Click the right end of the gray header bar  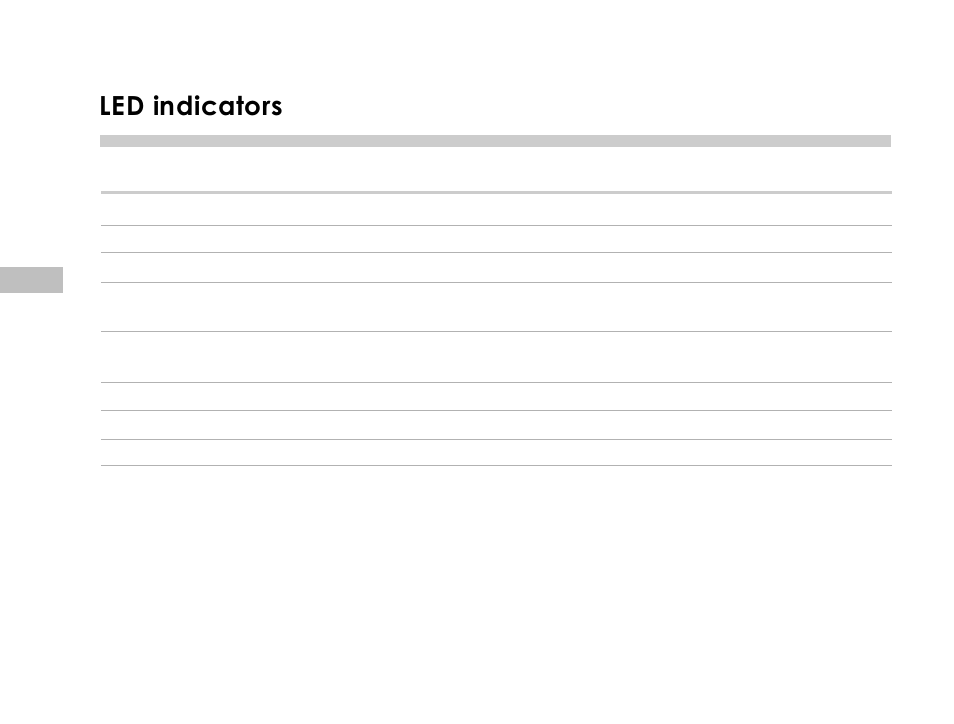[x=886, y=141]
